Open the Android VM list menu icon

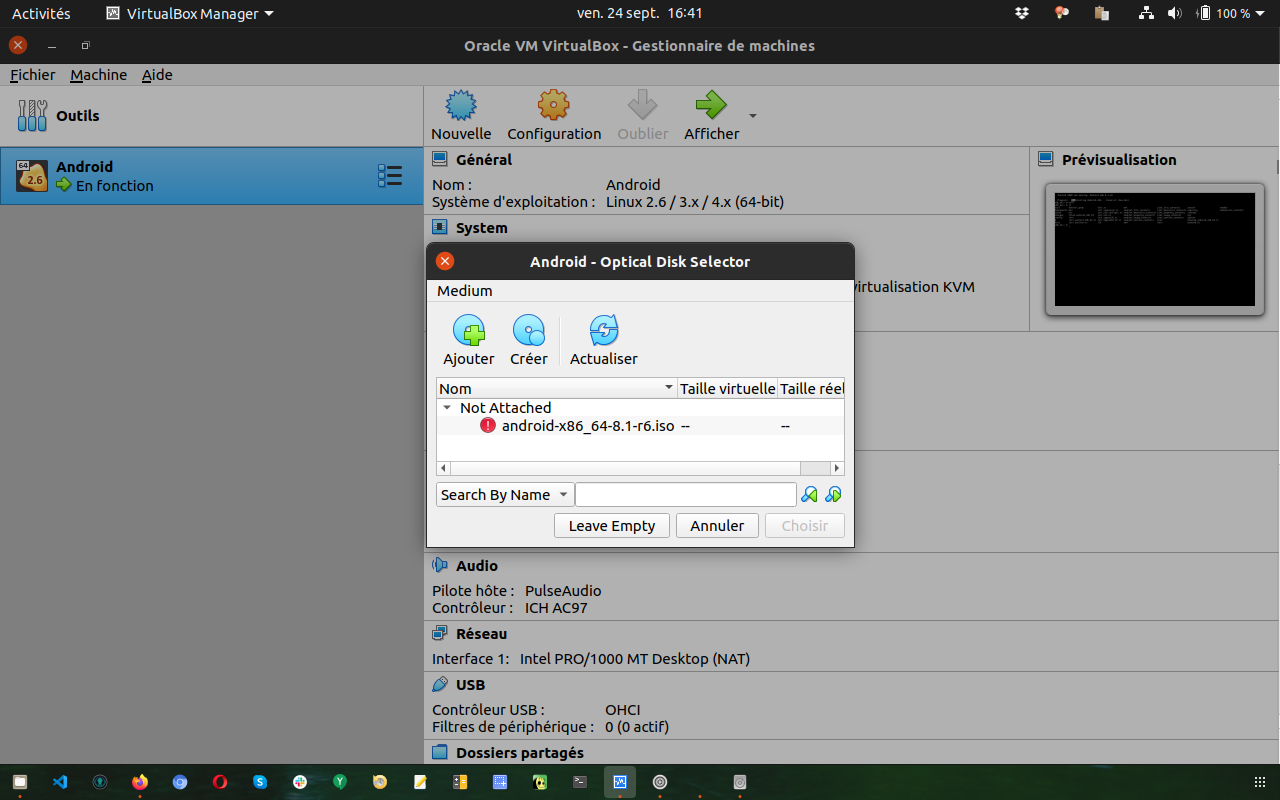(x=390, y=176)
